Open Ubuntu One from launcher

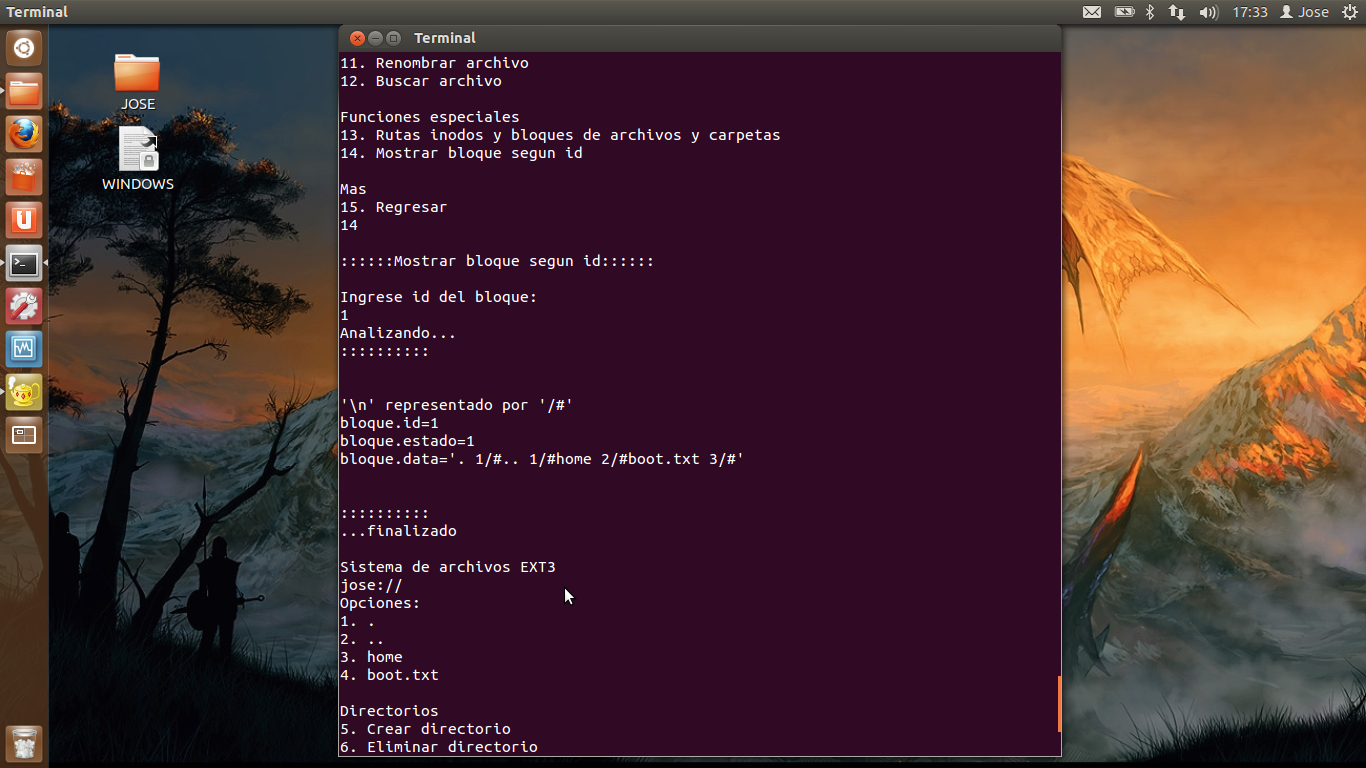pos(24,221)
